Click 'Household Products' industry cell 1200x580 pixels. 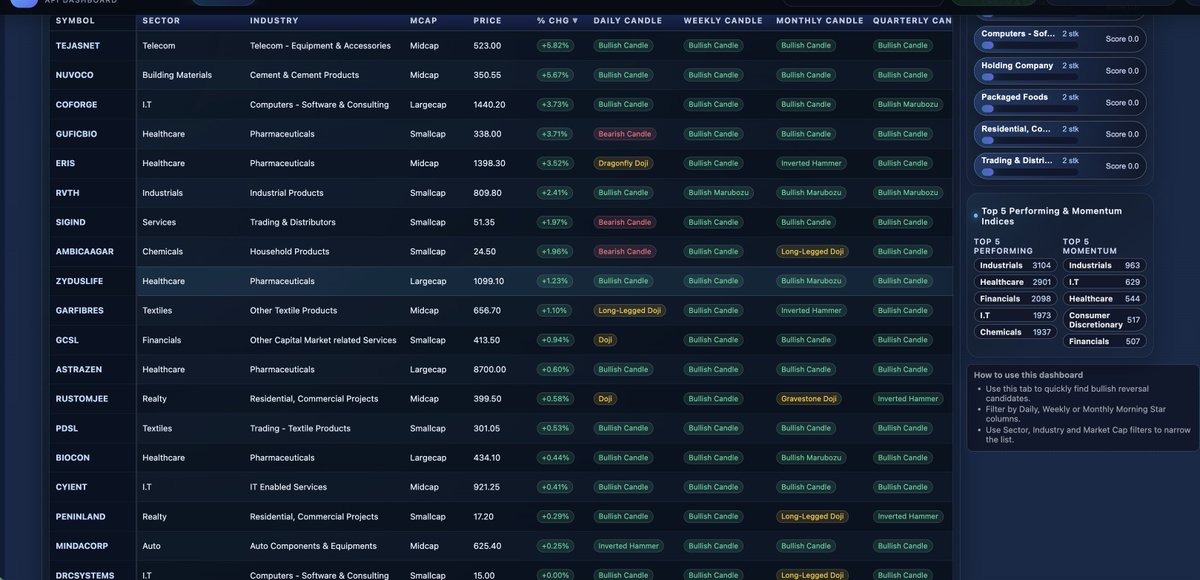[x=290, y=251]
